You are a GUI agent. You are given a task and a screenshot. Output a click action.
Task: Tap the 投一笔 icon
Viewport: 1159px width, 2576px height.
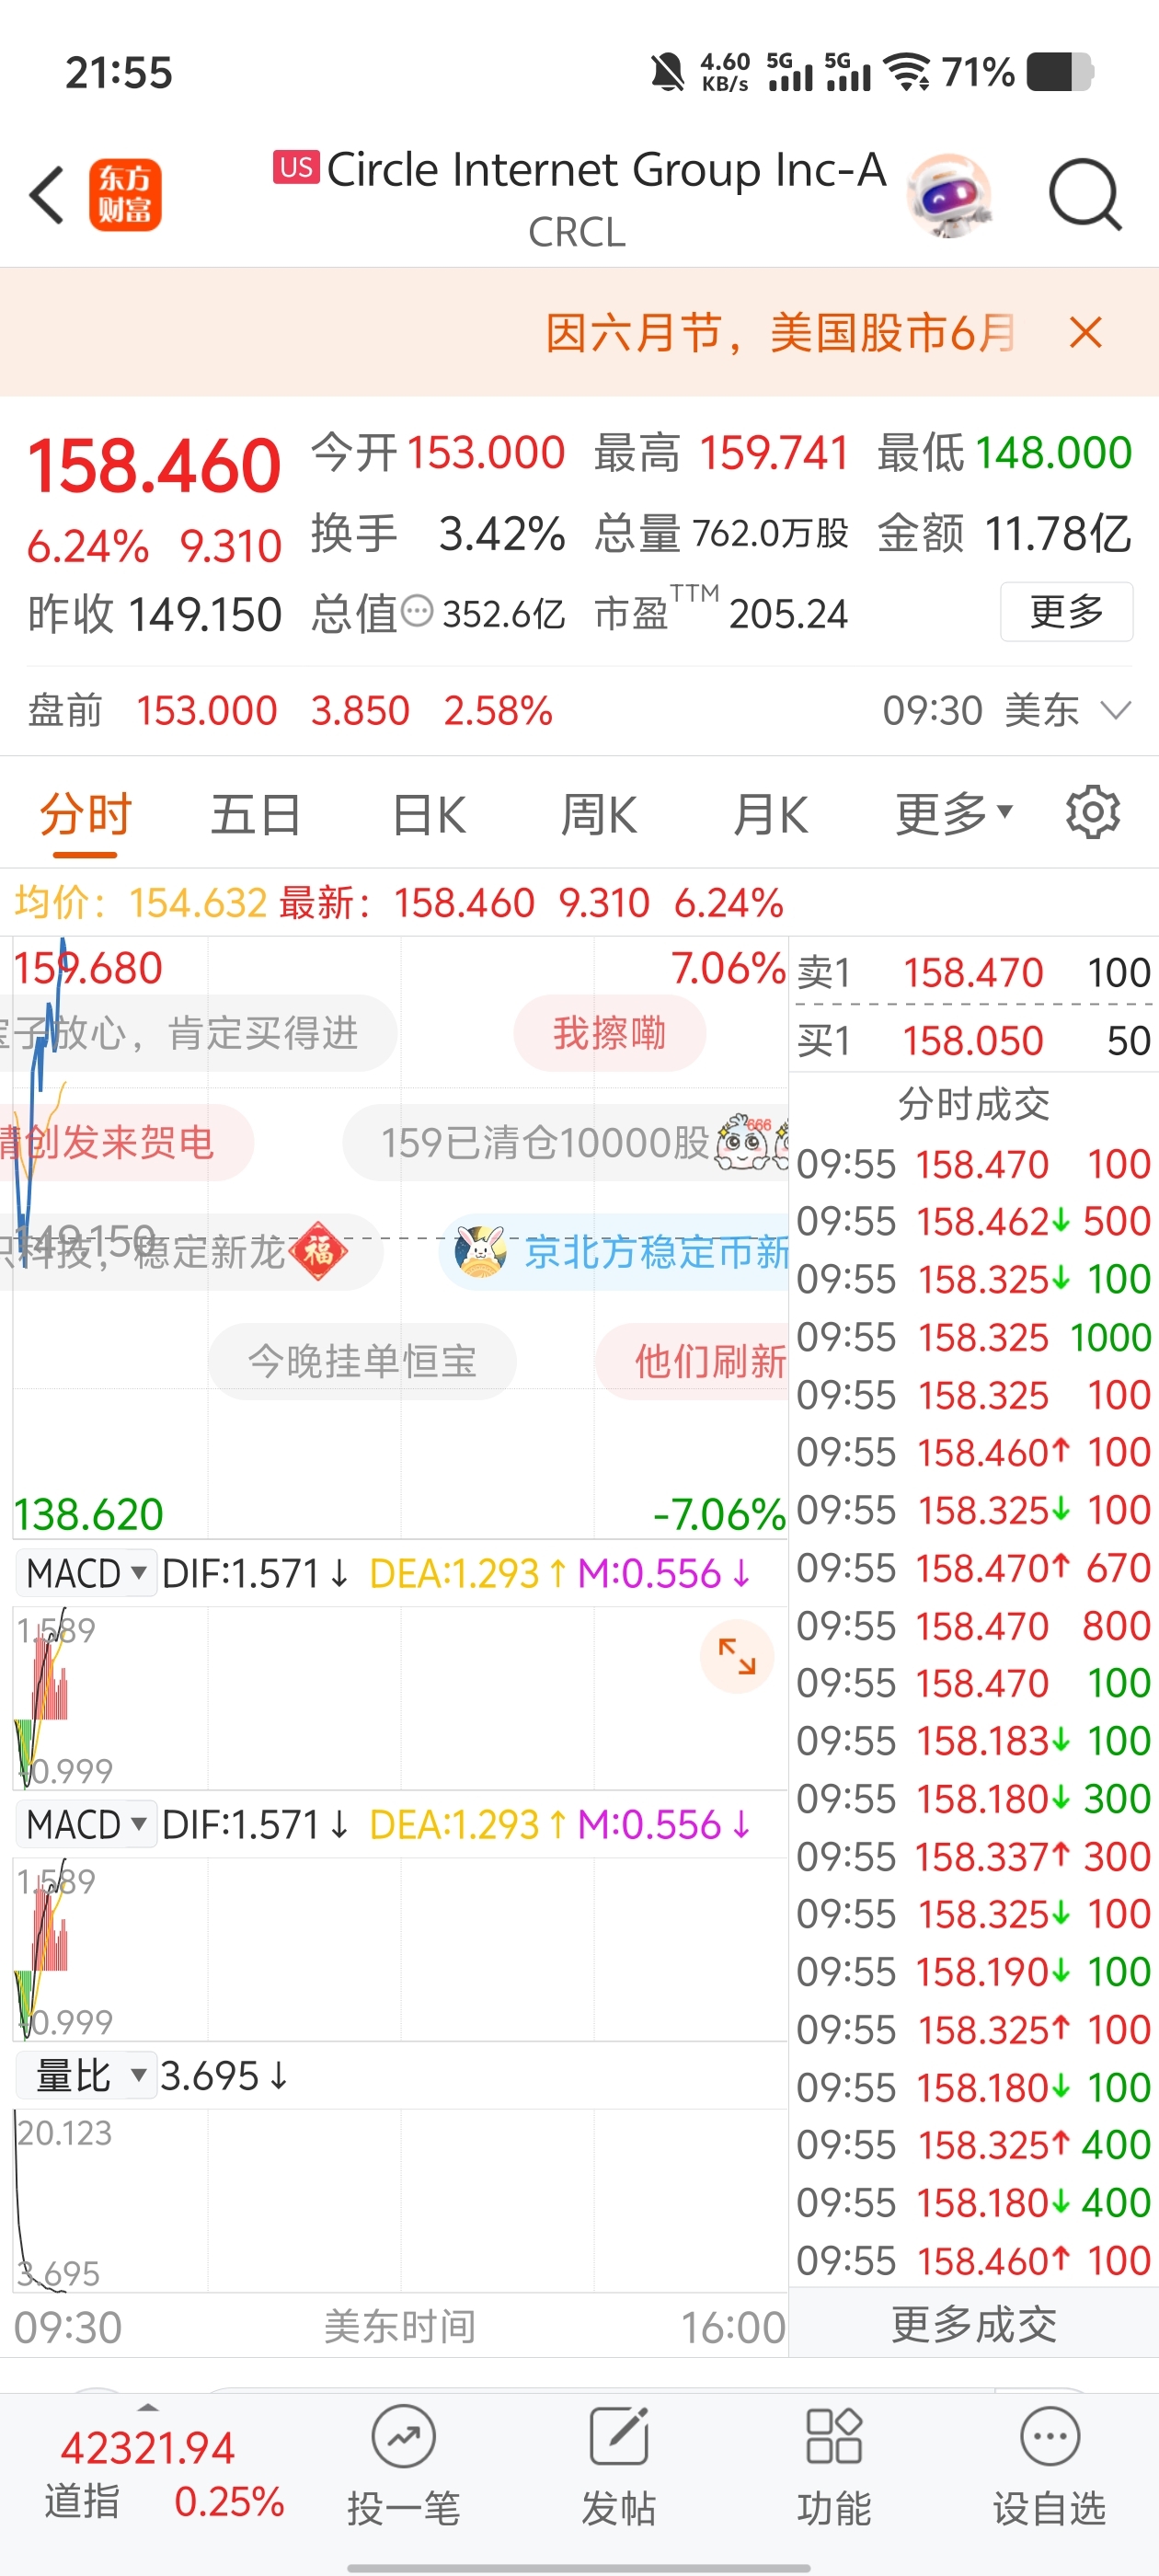404,2438
